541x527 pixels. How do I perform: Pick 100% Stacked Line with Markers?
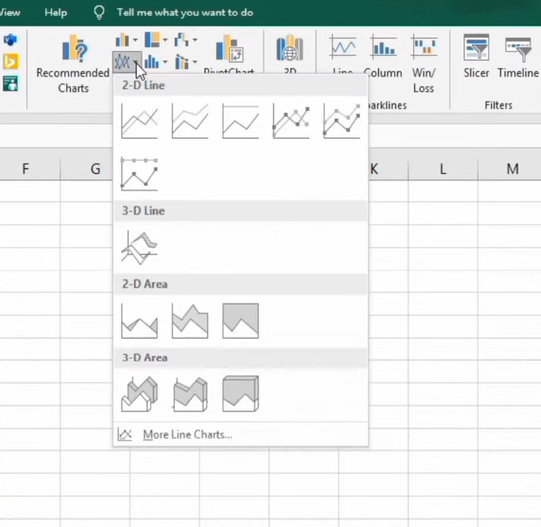pyautogui.click(x=139, y=174)
